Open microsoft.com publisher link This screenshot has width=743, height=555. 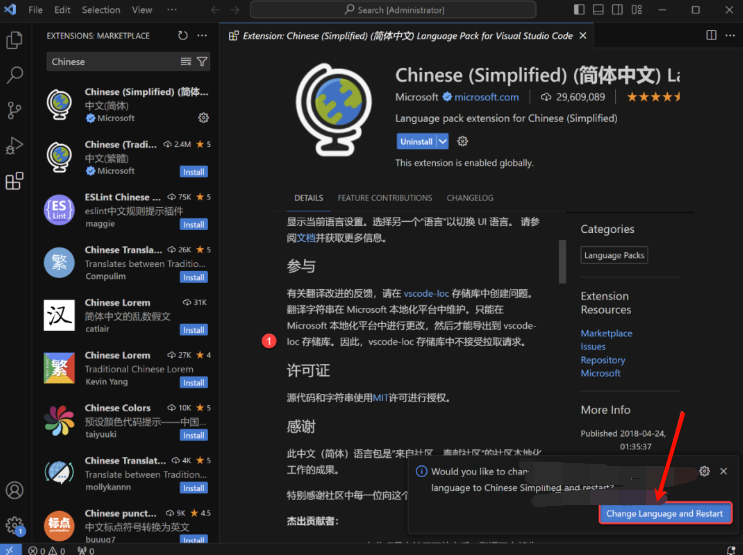(486, 97)
